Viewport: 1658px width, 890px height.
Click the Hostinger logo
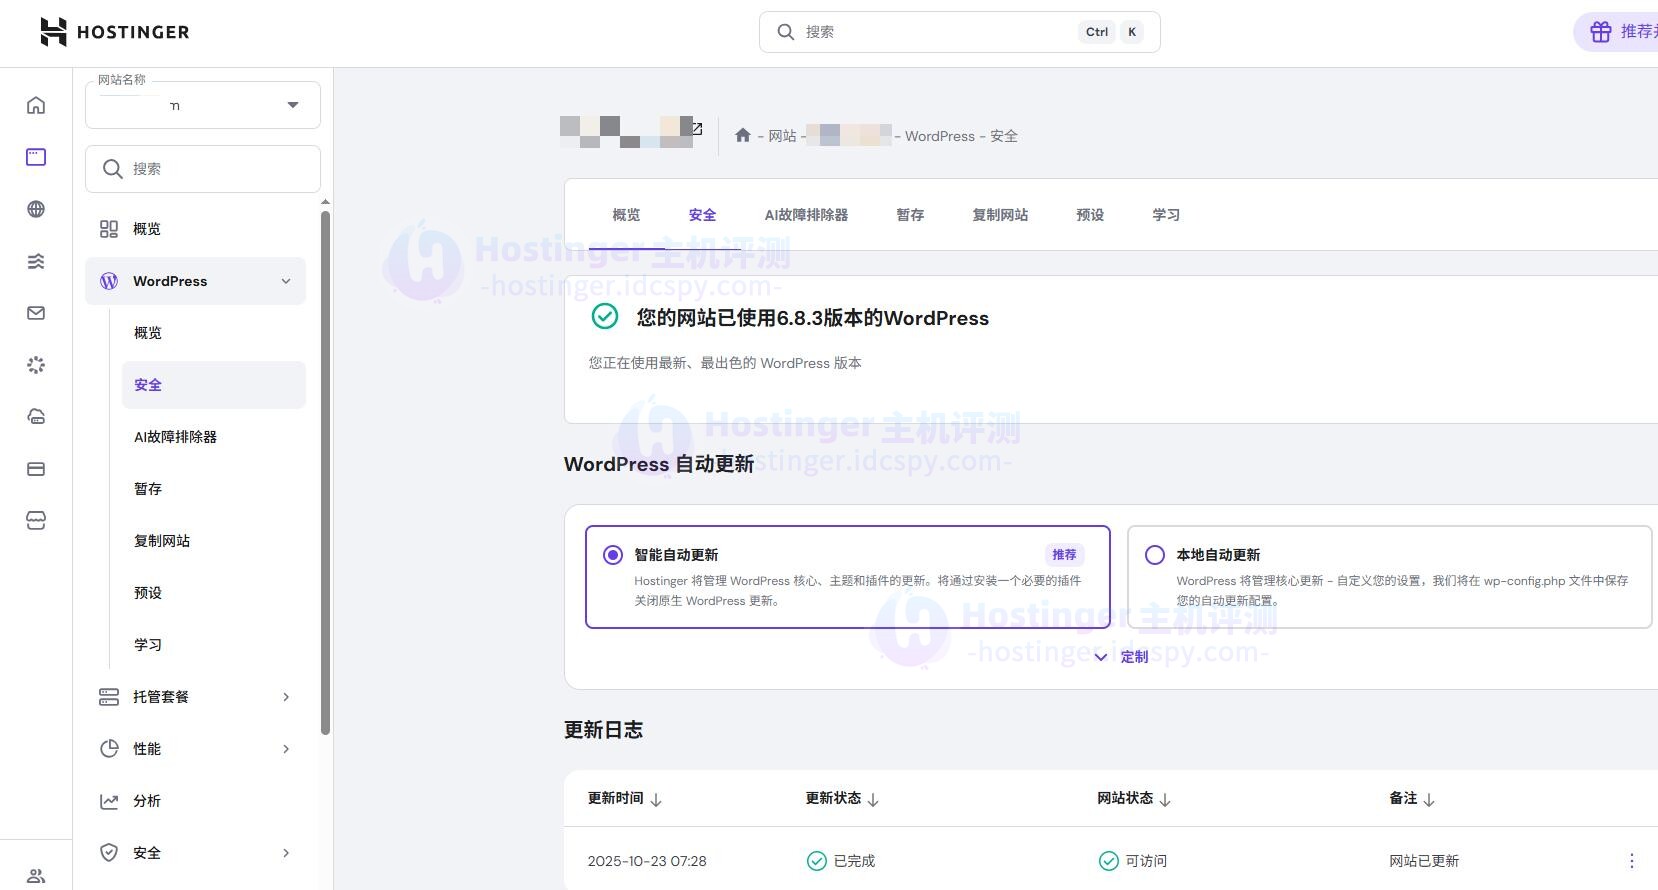114,32
